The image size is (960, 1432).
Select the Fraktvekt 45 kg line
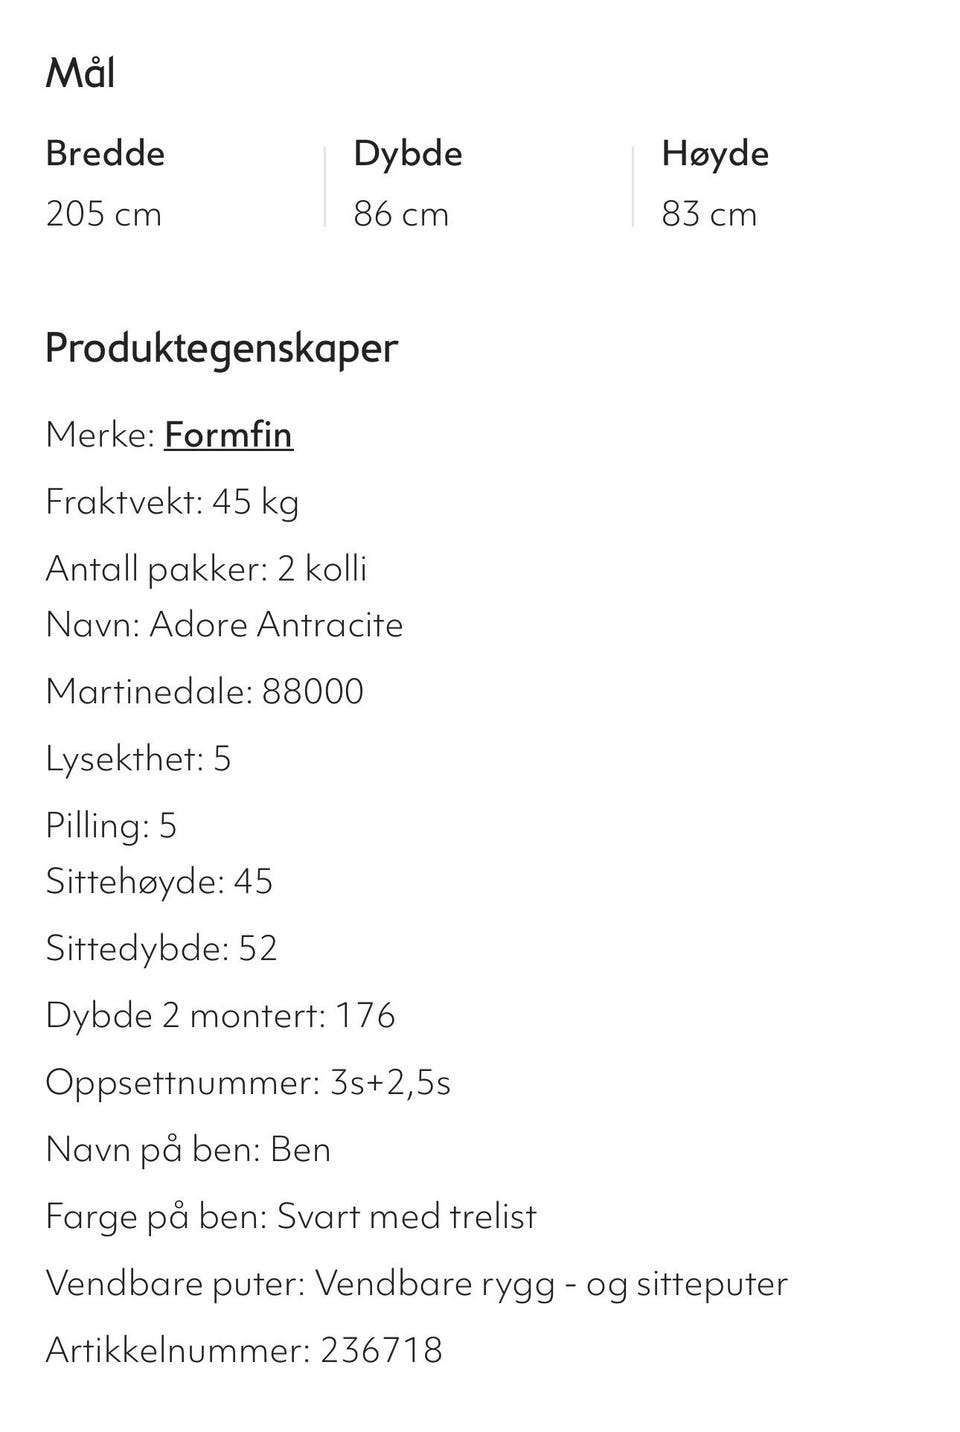click(172, 502)
